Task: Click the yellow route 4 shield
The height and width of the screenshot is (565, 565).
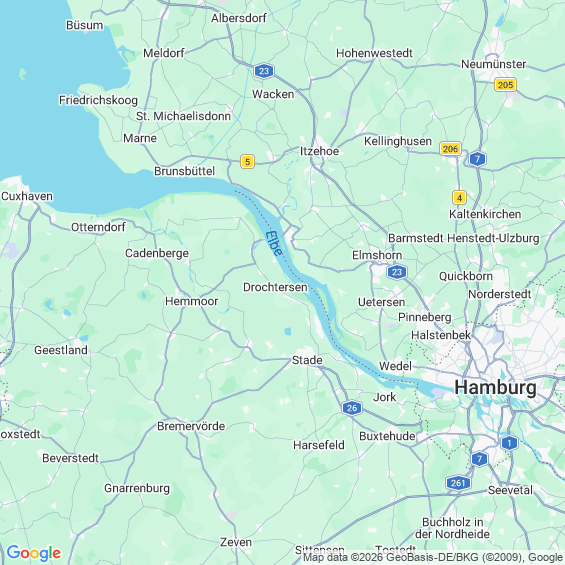Action: point(459,198)
